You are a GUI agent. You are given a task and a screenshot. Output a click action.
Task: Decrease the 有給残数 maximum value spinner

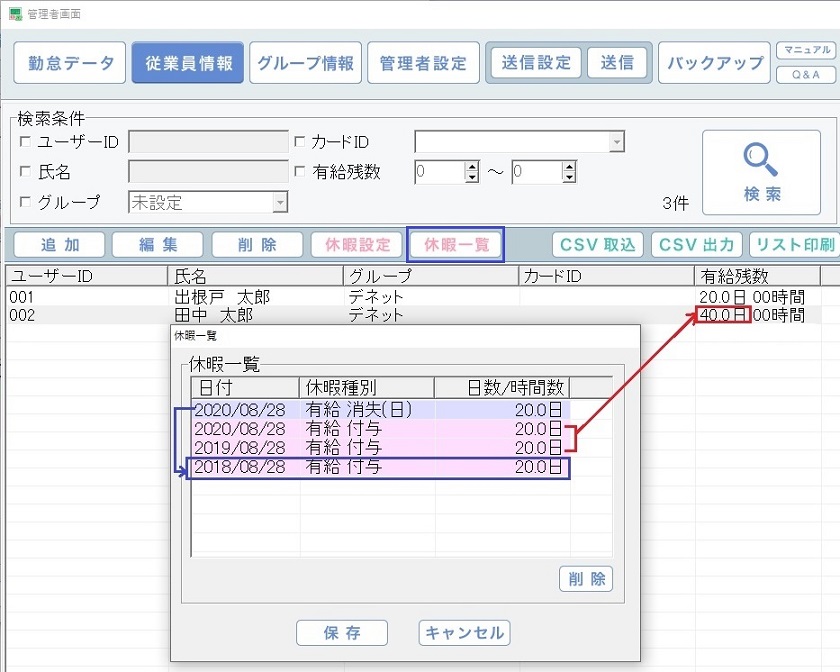[x=569, y=177]
